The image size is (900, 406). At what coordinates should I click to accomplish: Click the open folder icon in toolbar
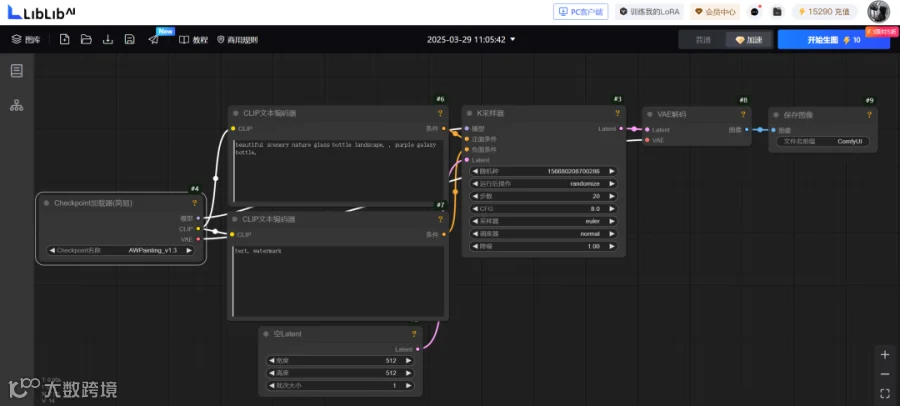click(86, 40)
